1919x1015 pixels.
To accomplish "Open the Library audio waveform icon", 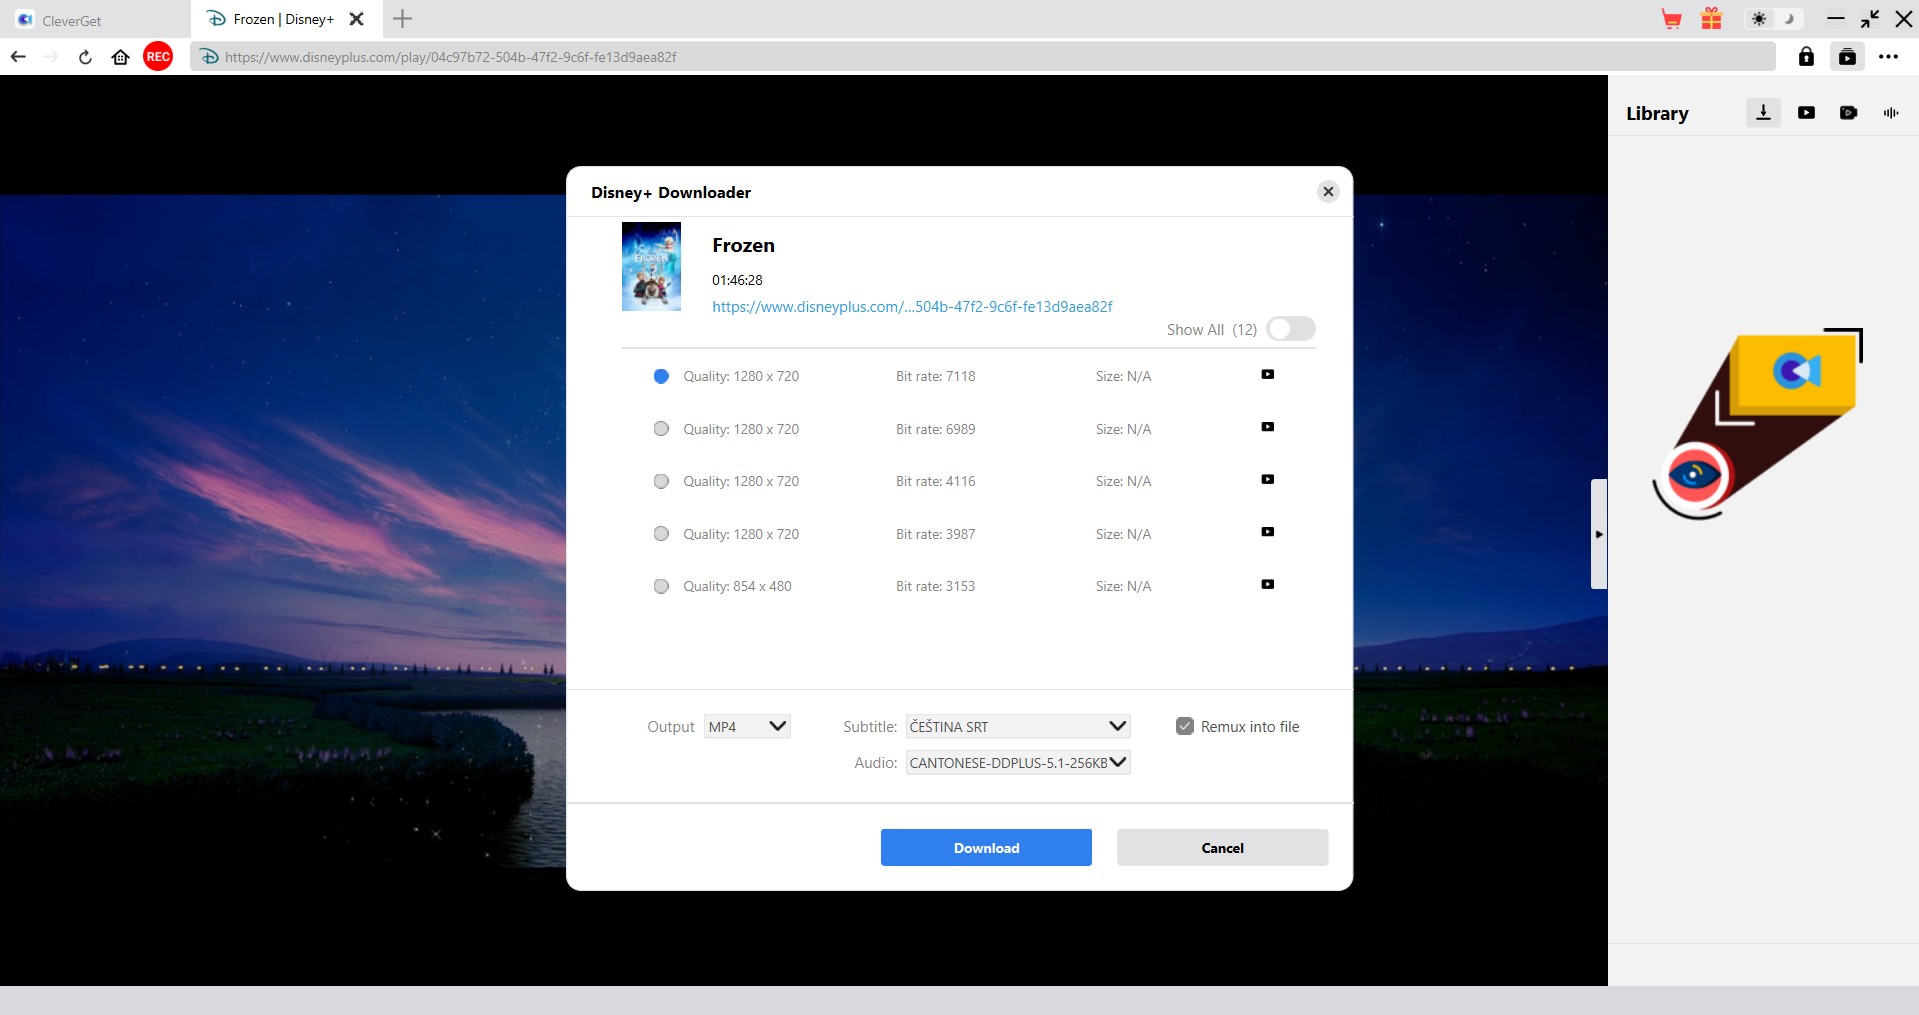I will 1890,113.
